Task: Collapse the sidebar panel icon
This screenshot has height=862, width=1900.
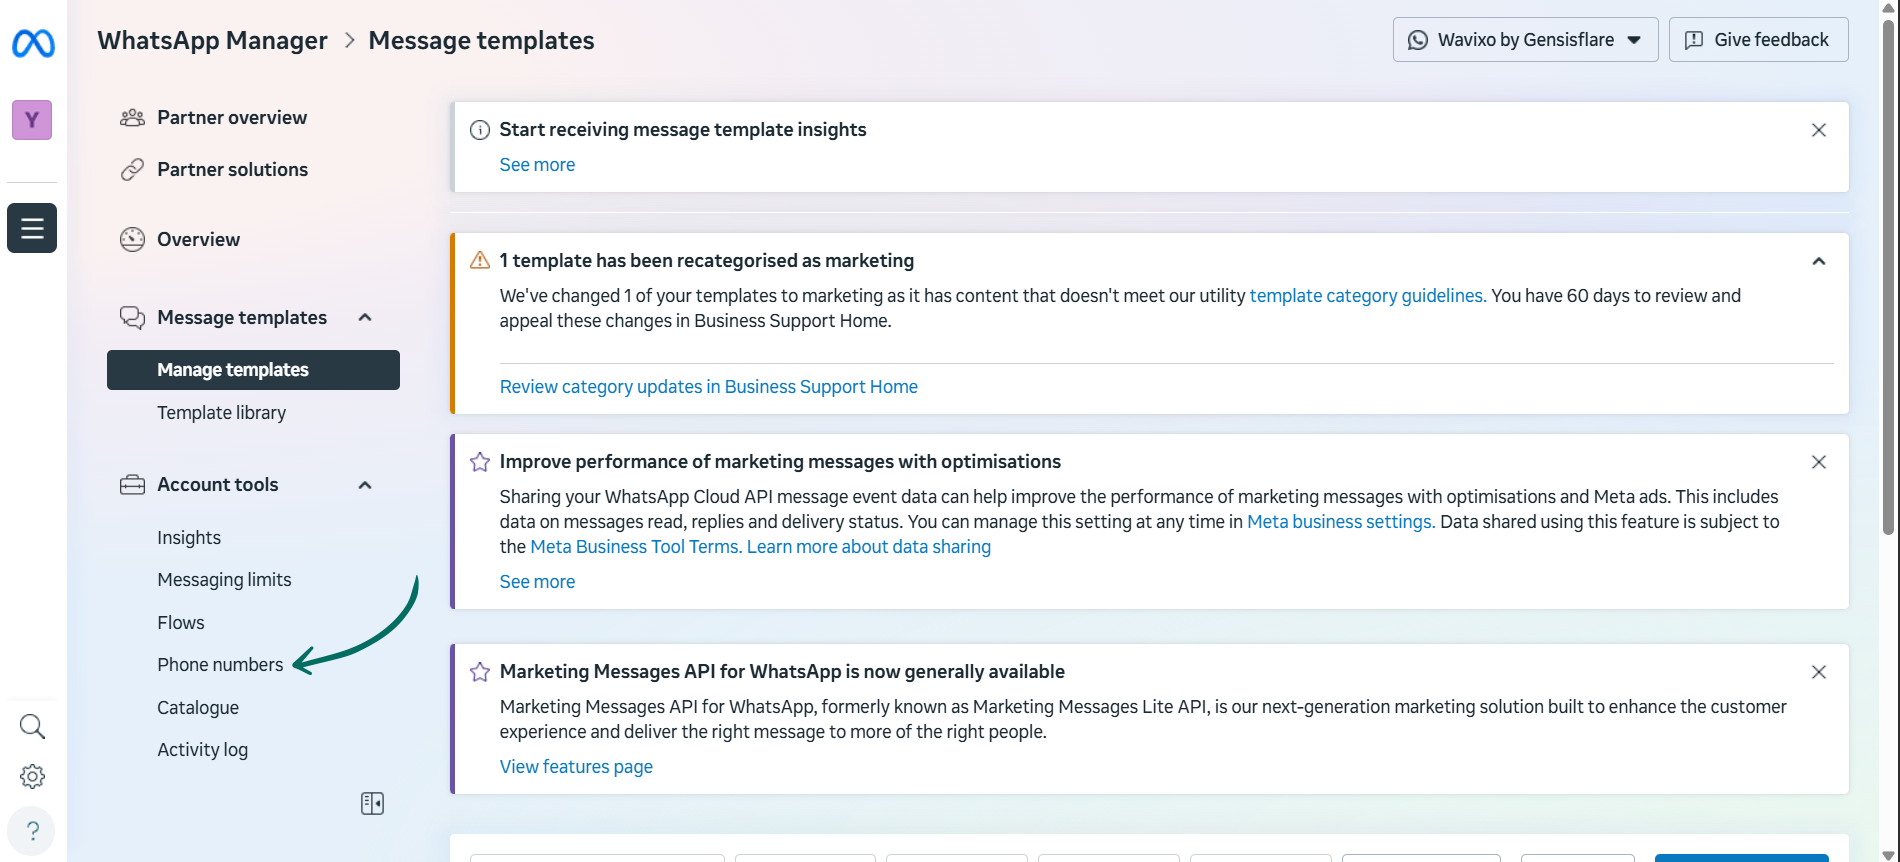Action: 372,804
